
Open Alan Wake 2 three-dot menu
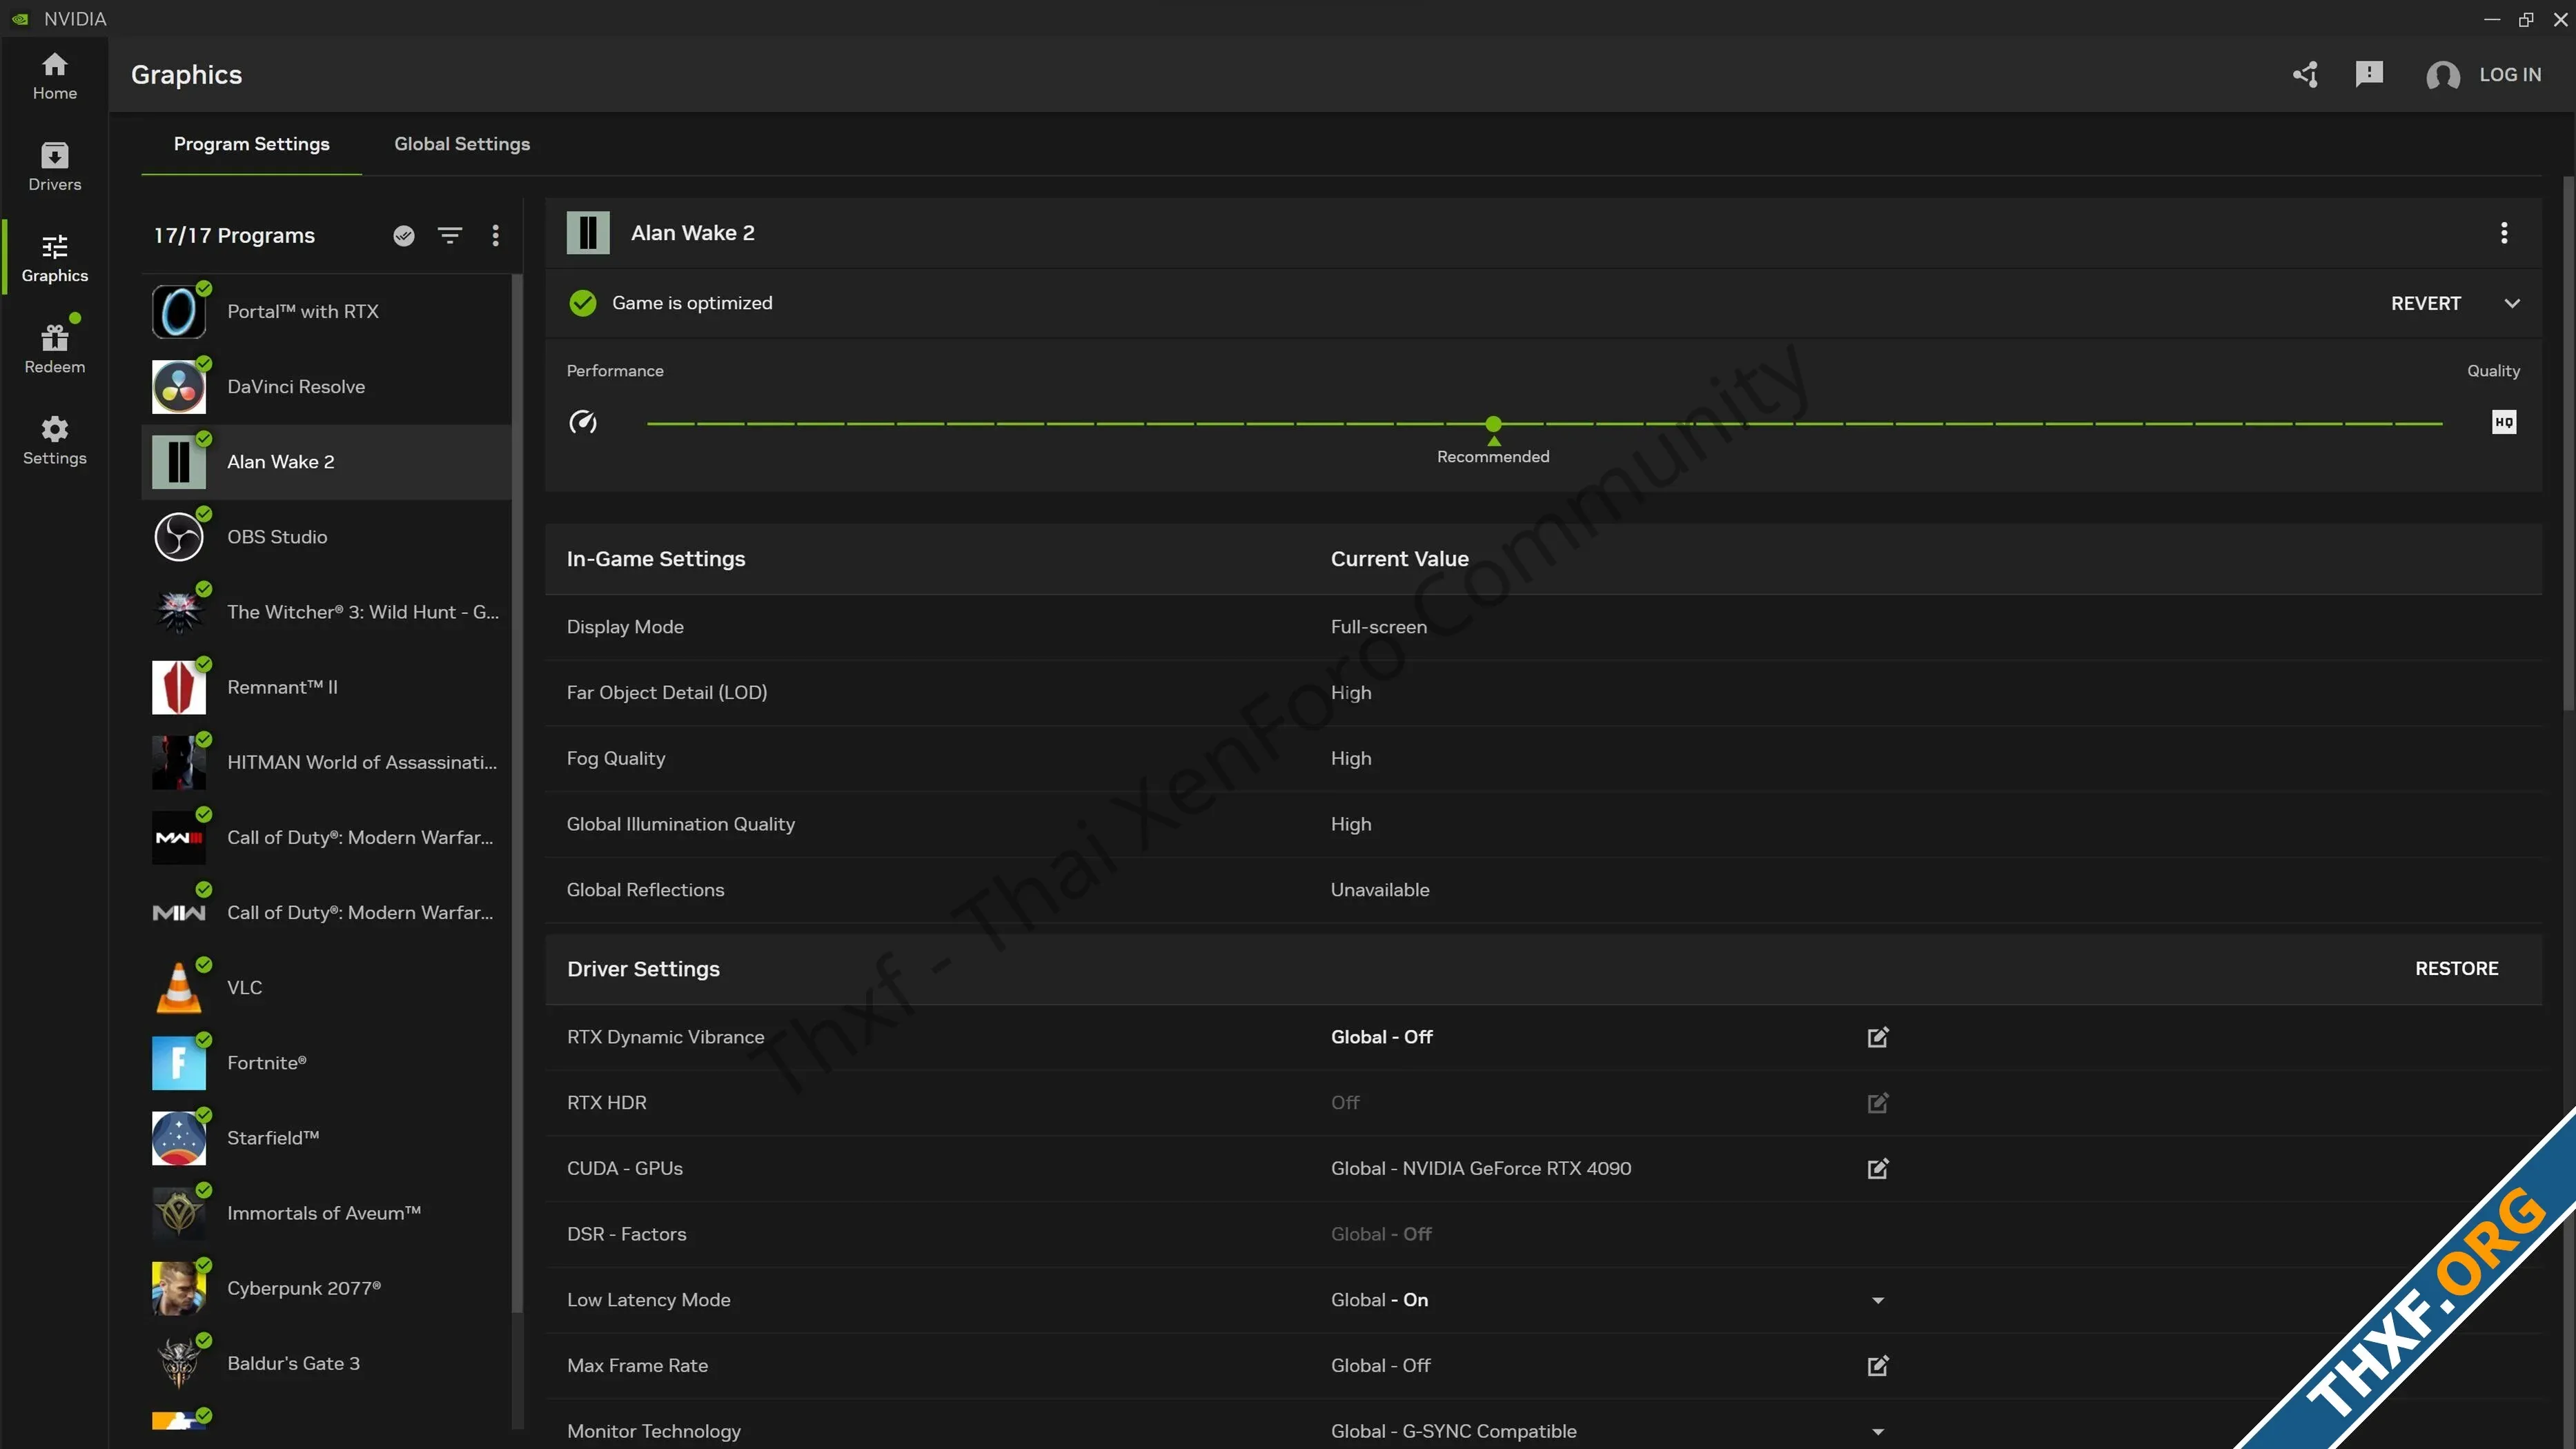point(2504,233)
